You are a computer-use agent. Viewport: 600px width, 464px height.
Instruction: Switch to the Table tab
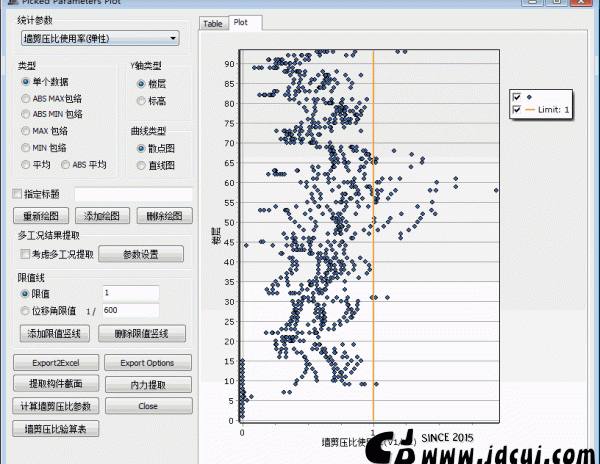tap(212, 23)
